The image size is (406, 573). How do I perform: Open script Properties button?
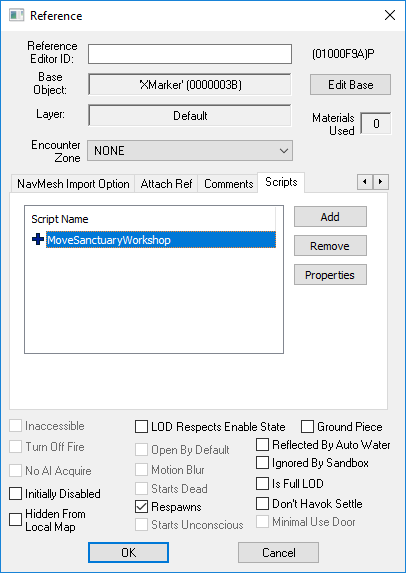pos(330,275)
